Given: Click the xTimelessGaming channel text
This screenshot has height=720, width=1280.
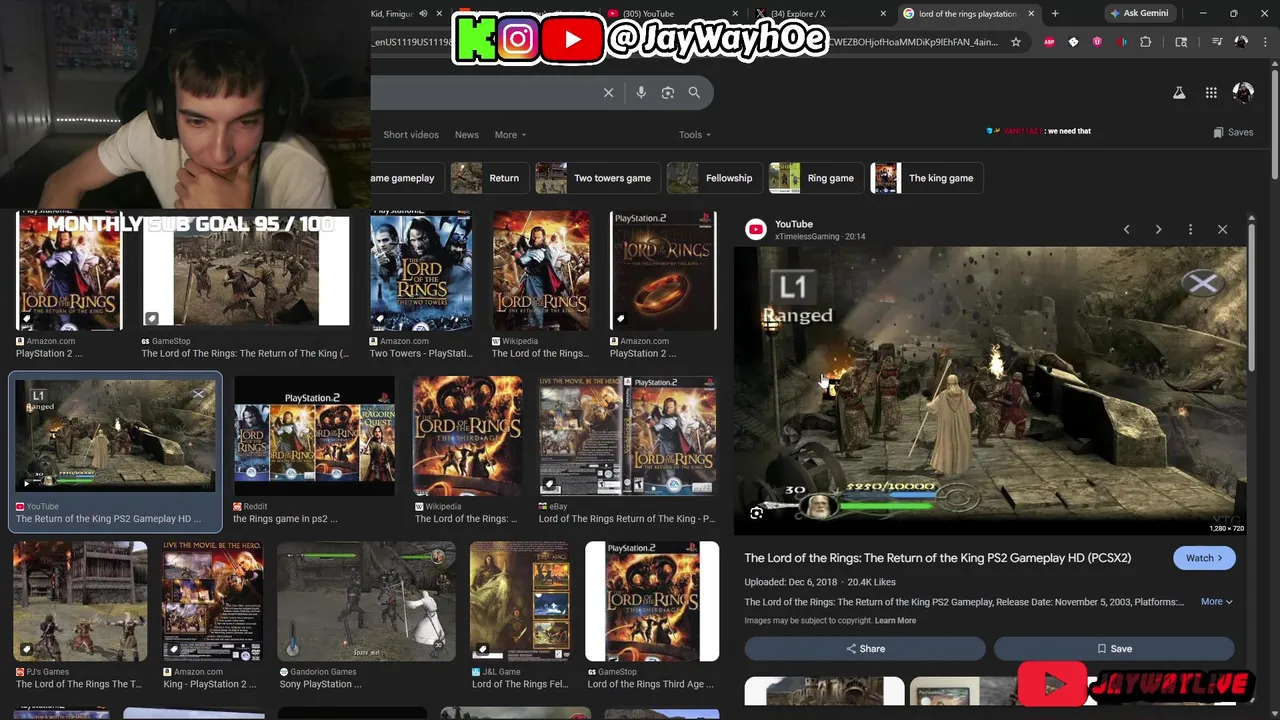Looking at the screenshot, I should pyautogui.click(x=807, y=237).
